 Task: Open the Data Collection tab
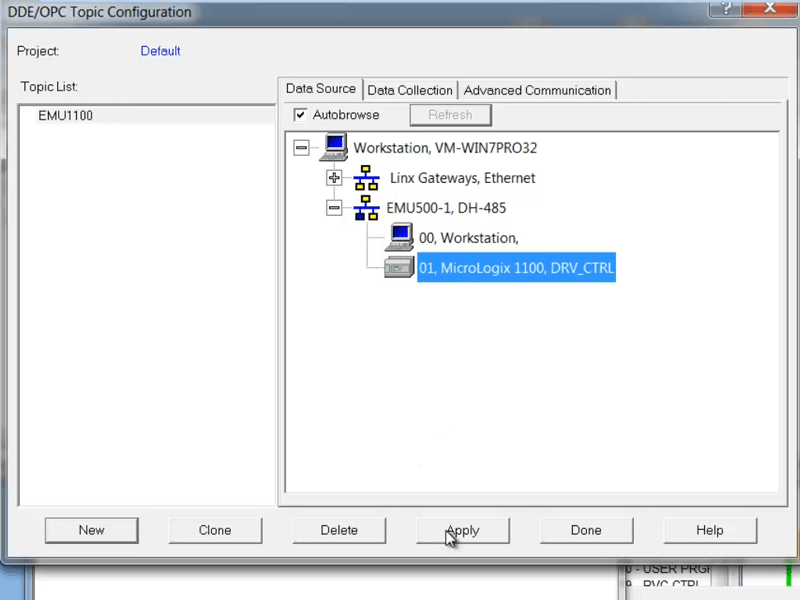coord(410,90)
